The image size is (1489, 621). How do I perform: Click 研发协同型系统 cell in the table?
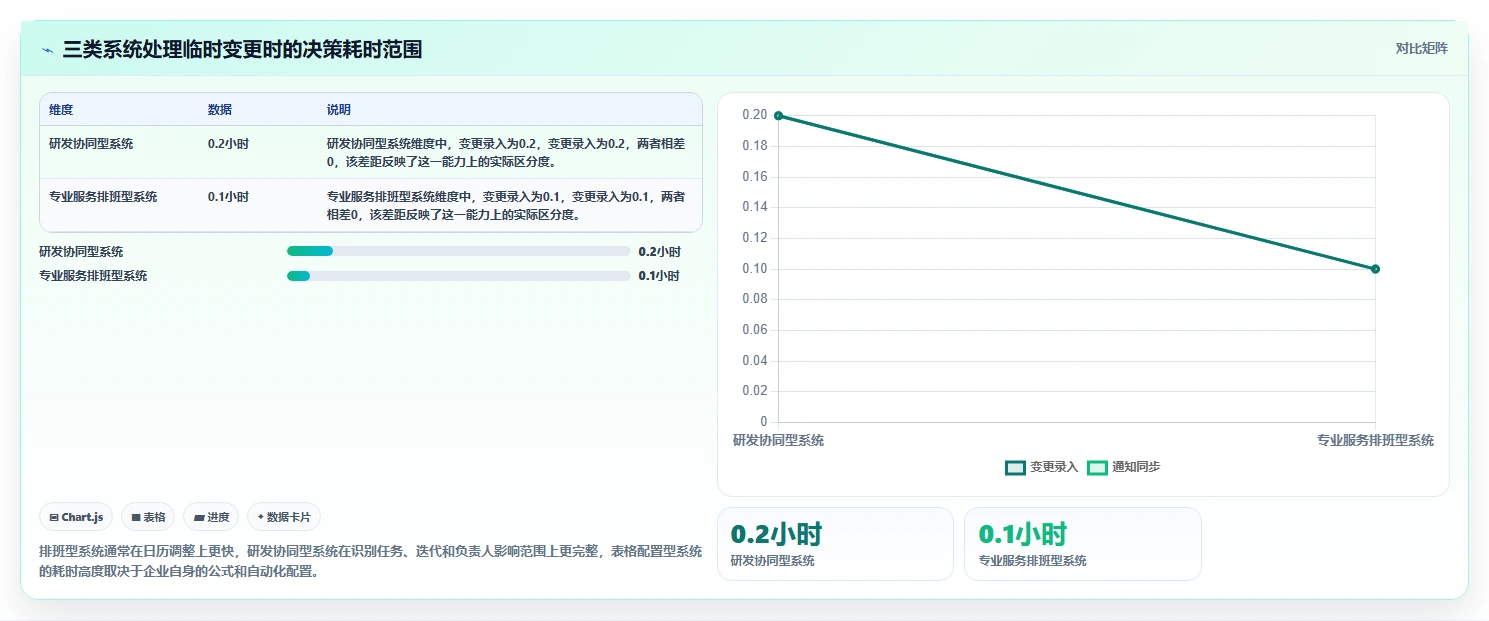91,143
